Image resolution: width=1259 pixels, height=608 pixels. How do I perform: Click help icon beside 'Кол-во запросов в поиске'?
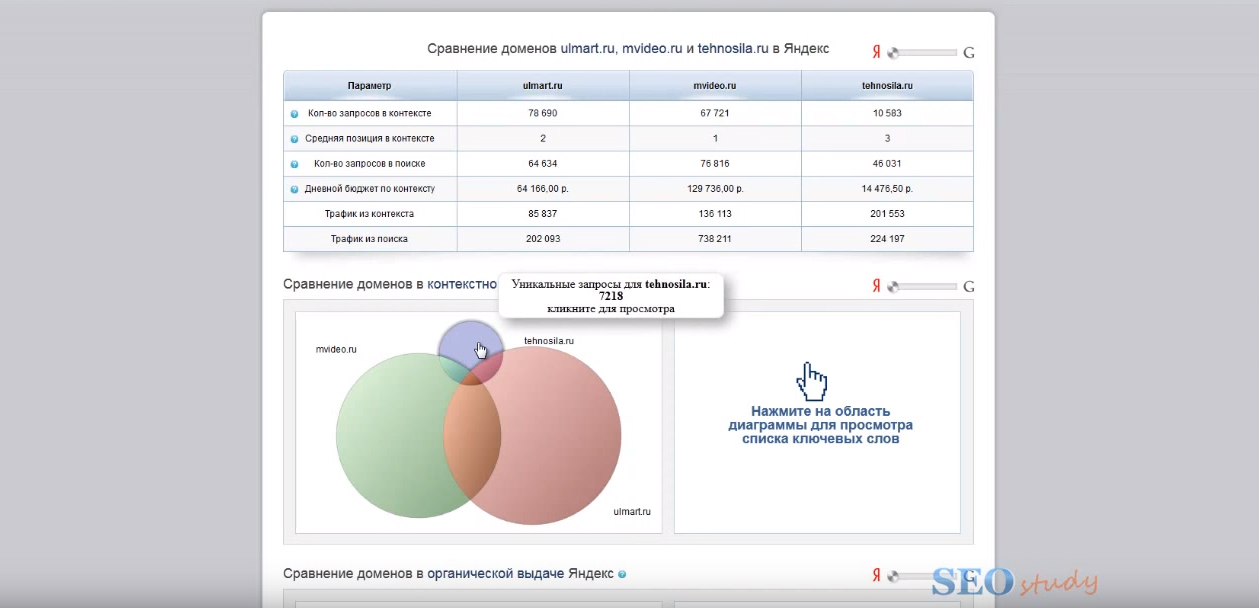(x=294, y=164)
